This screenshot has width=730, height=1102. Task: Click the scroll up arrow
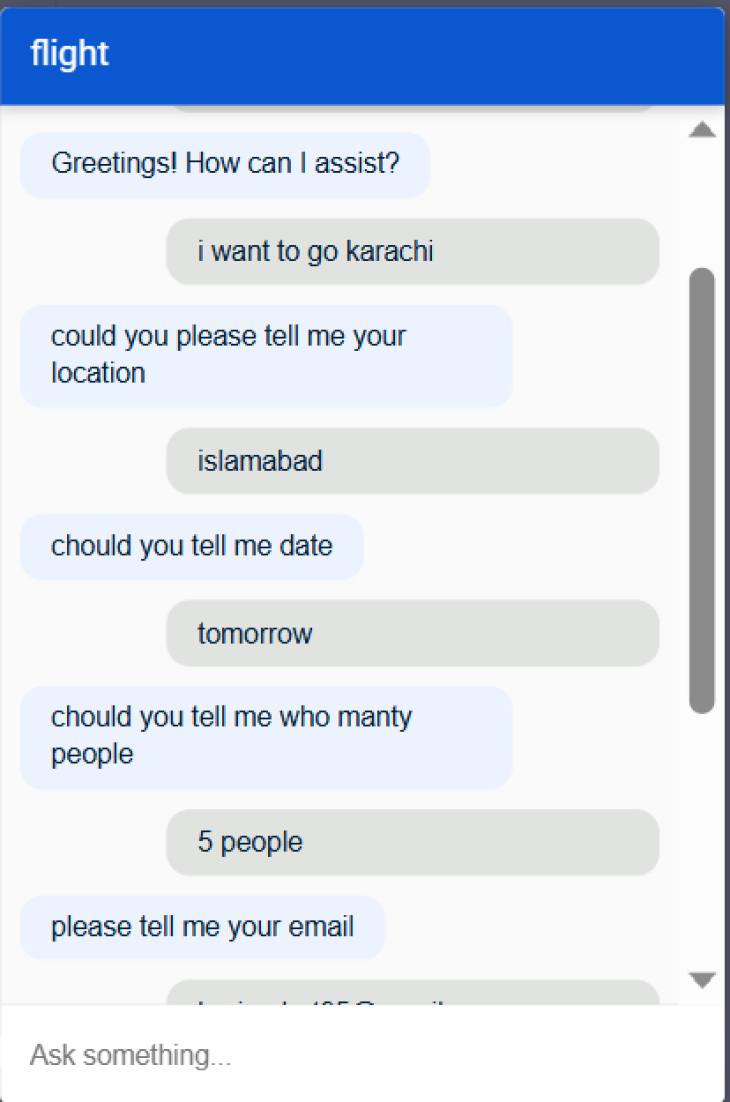702,130
